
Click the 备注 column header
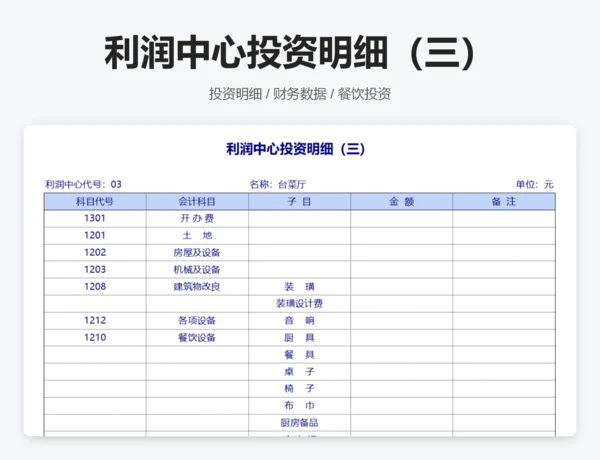point(504,202)
